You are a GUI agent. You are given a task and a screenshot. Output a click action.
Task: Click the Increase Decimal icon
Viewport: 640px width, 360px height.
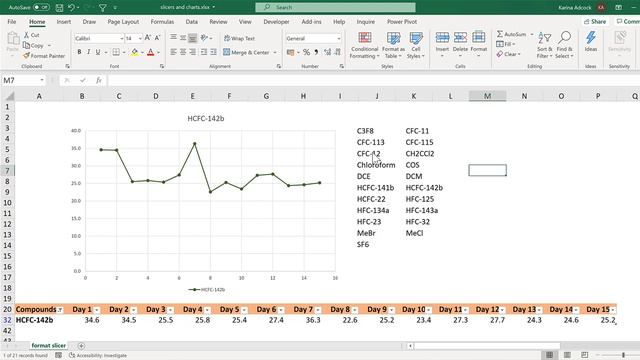click(327, 52)
